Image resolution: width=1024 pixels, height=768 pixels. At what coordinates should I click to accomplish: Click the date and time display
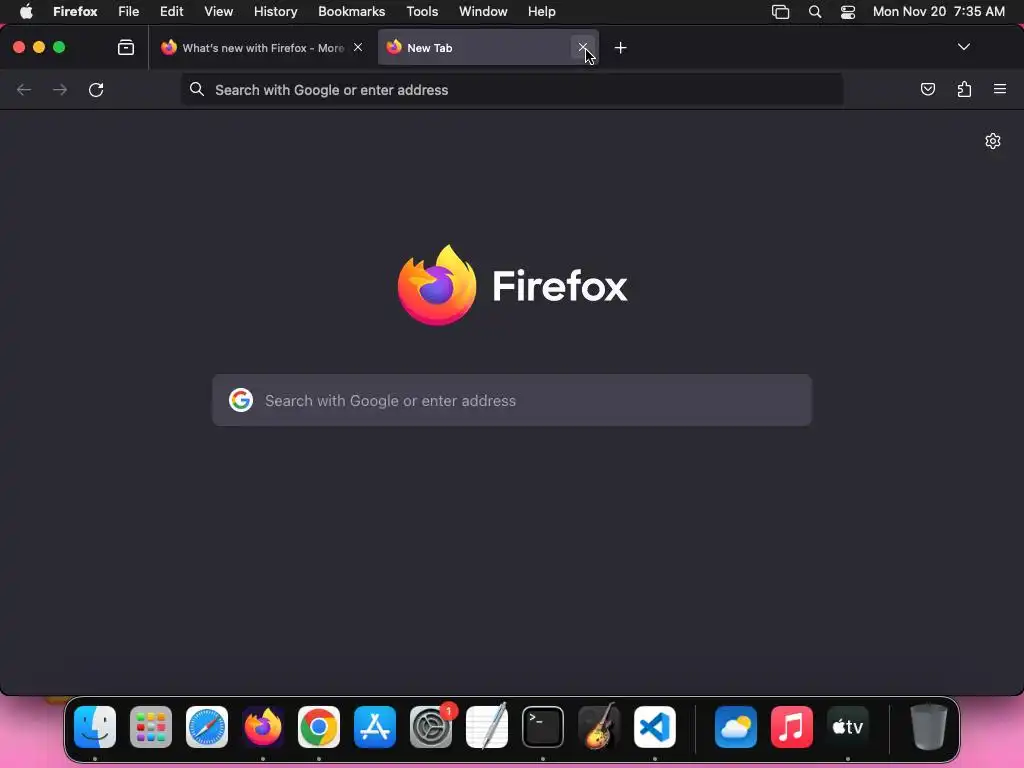[938, 12]
